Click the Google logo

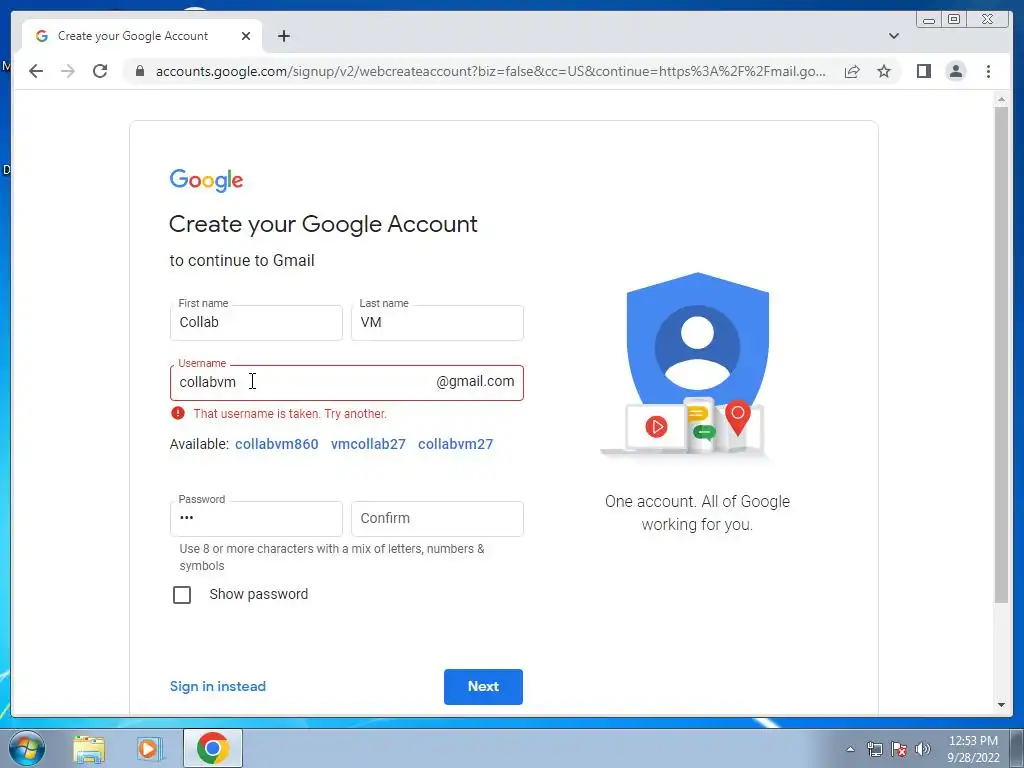[x=206, y=180]
